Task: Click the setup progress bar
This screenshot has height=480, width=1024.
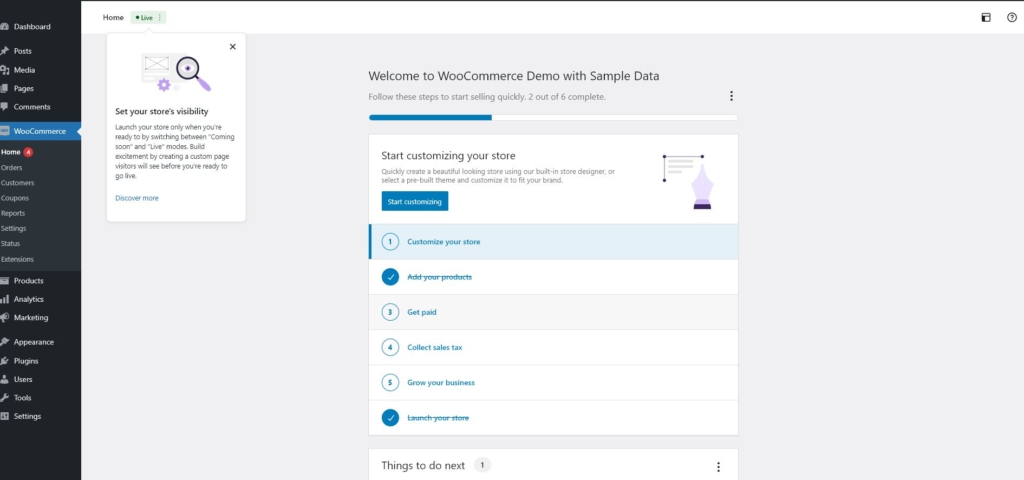Action: click(x=553, y=118)
